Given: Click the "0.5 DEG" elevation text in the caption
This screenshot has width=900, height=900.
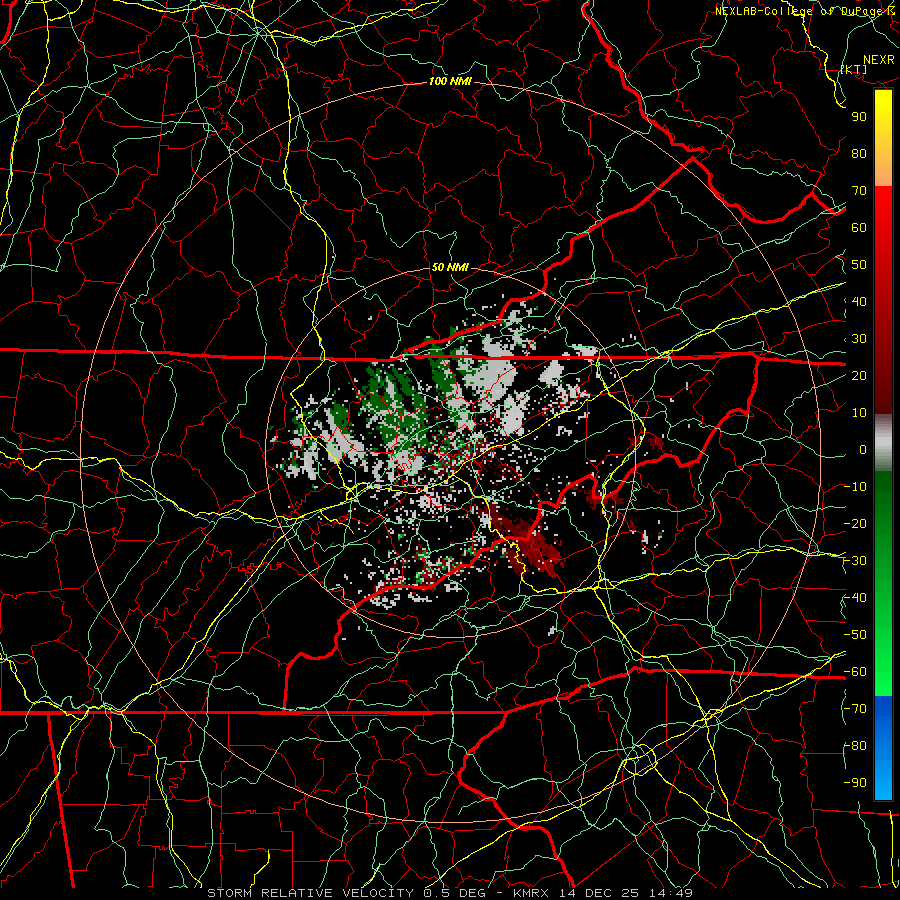Looking at the screenshot, I should click(454, 893).
